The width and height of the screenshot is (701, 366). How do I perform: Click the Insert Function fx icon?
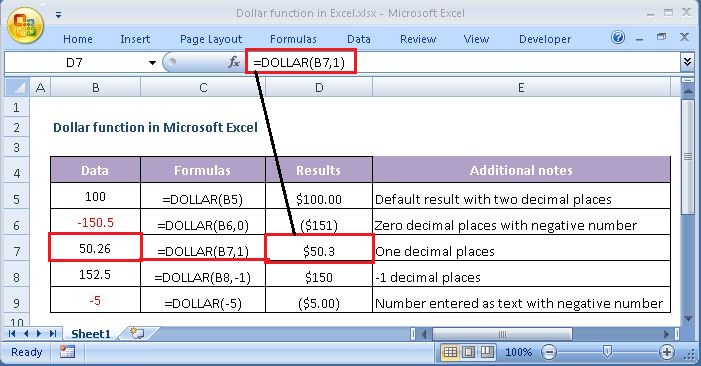[x=234, y=62]
